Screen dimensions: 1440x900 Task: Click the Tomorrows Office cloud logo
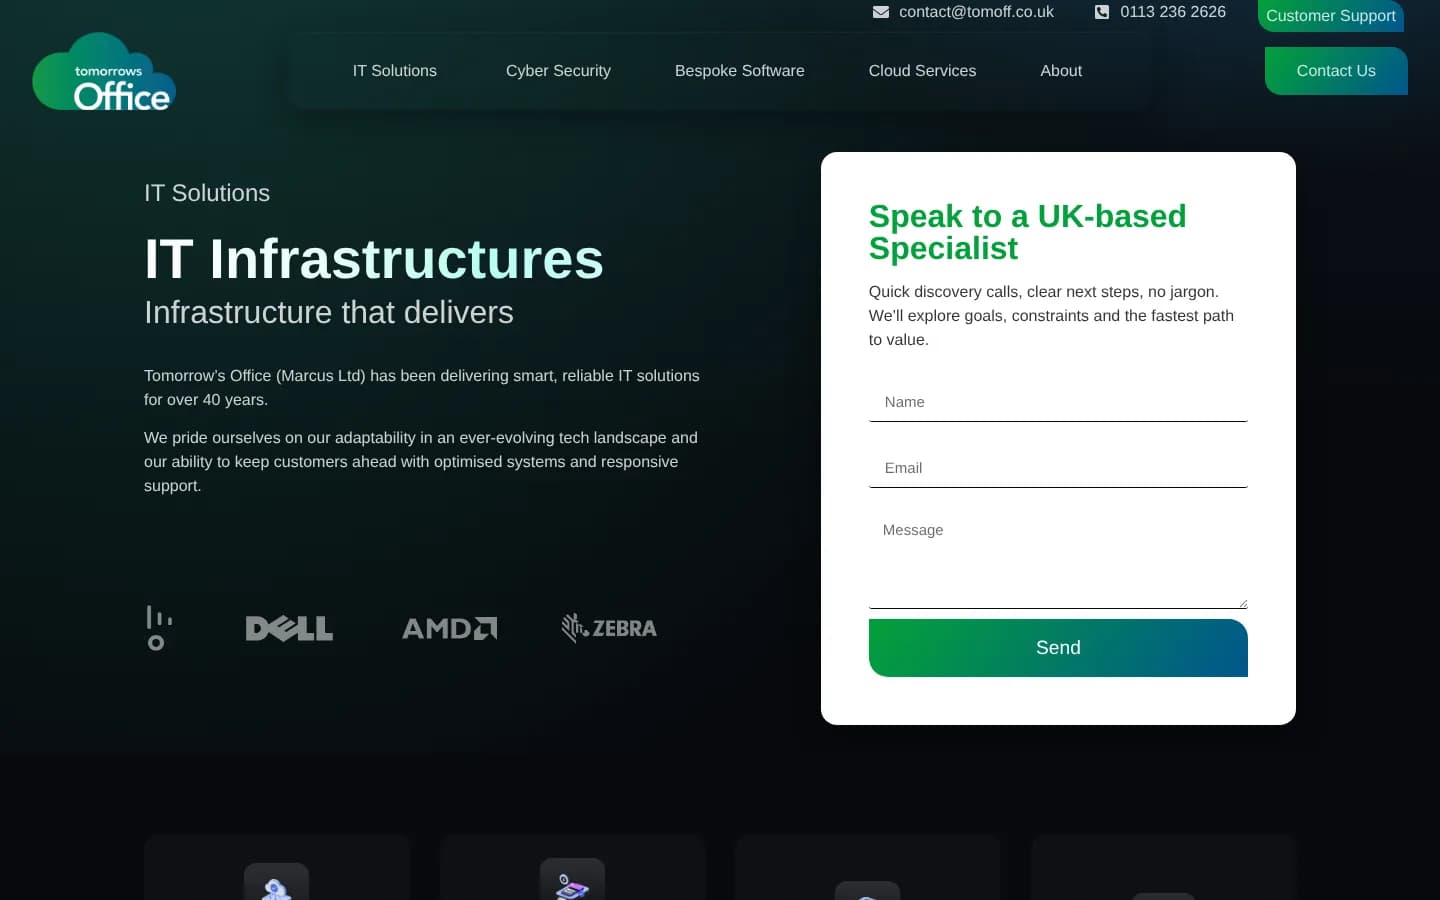104,72
